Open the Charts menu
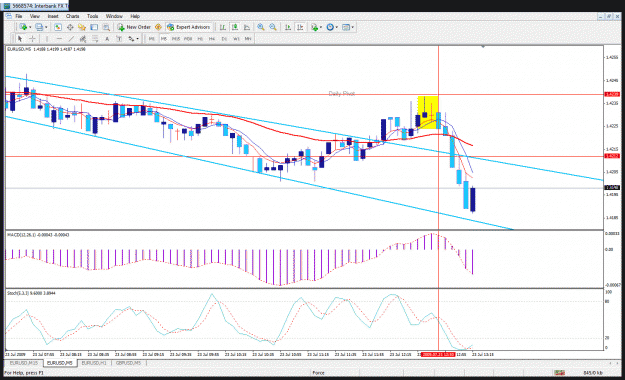 (x=73, y=16)
